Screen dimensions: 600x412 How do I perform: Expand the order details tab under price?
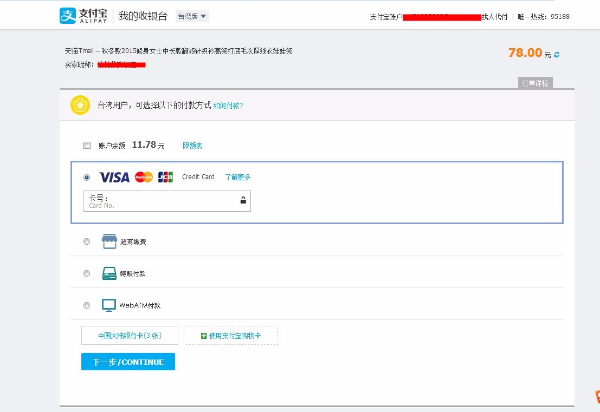[x=534, y=83]
